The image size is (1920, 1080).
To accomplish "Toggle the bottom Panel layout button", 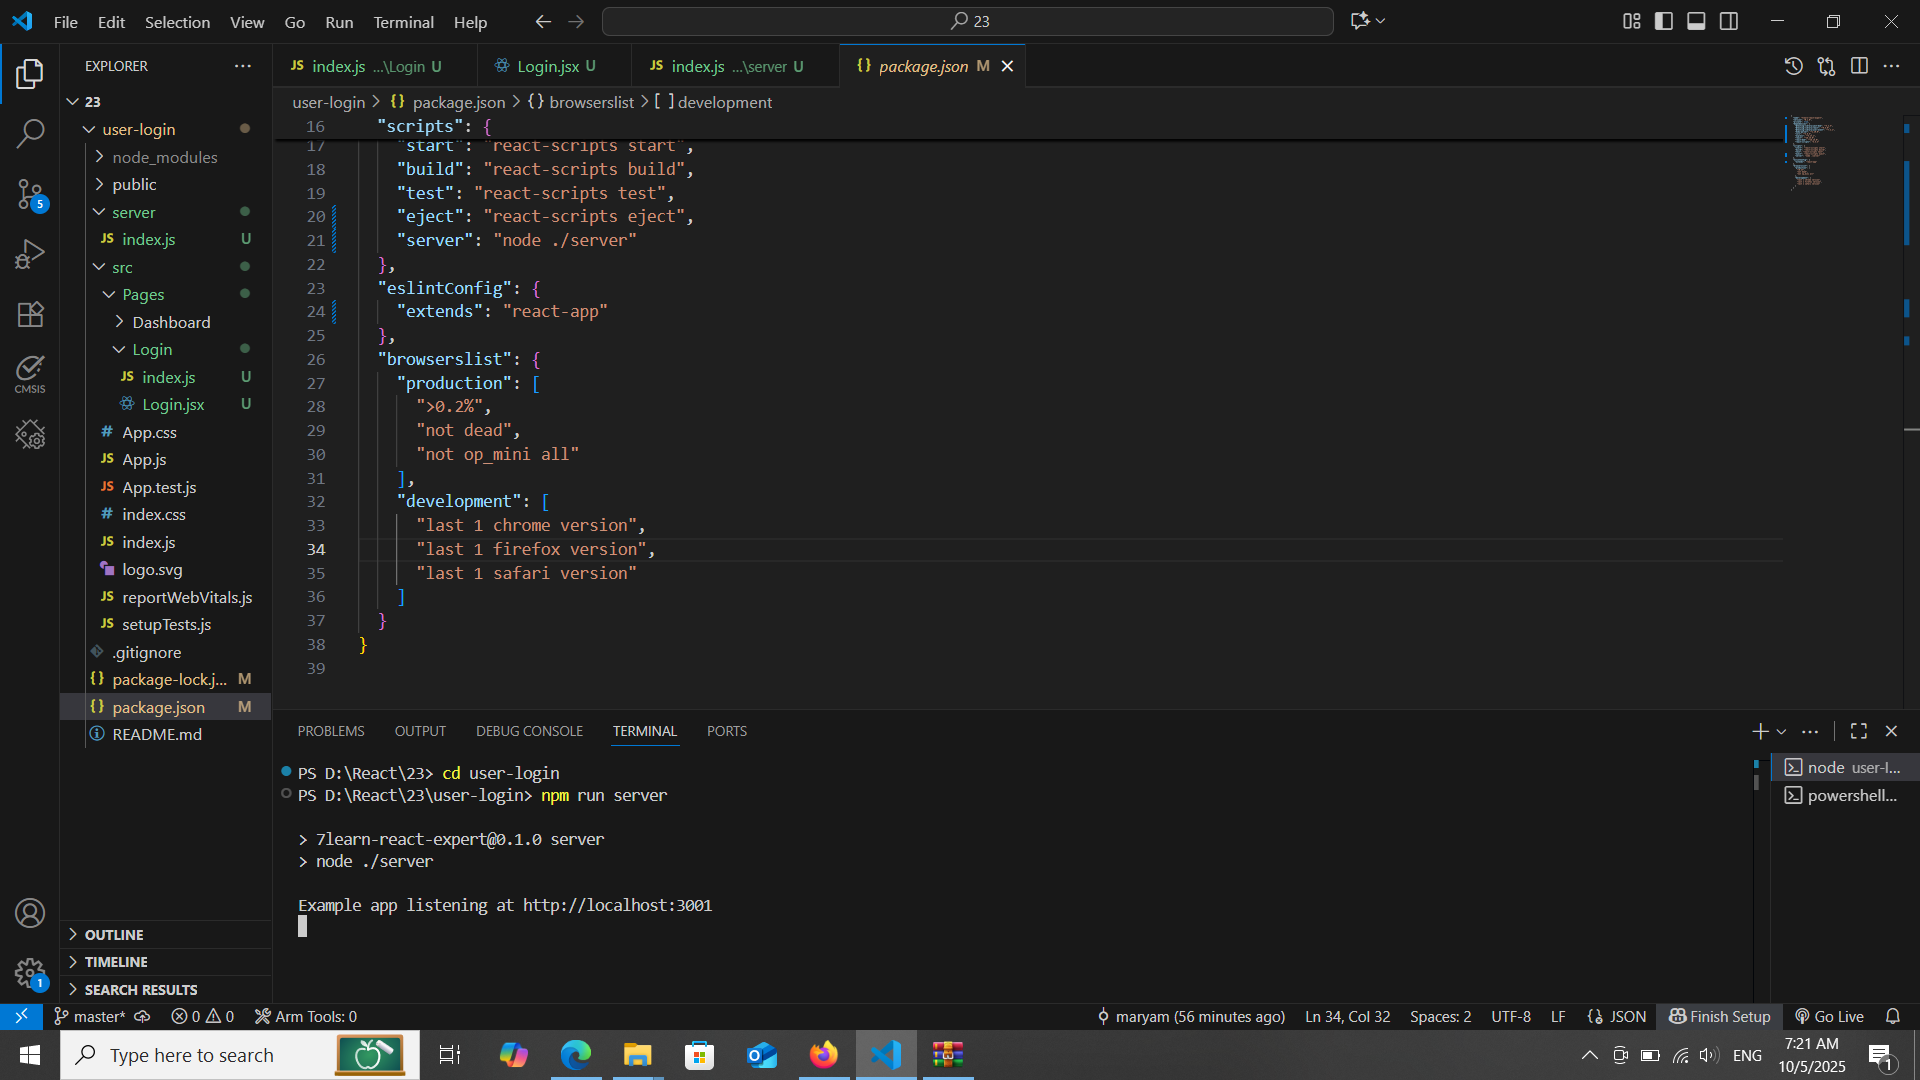I will click(x=1696, y=21).
